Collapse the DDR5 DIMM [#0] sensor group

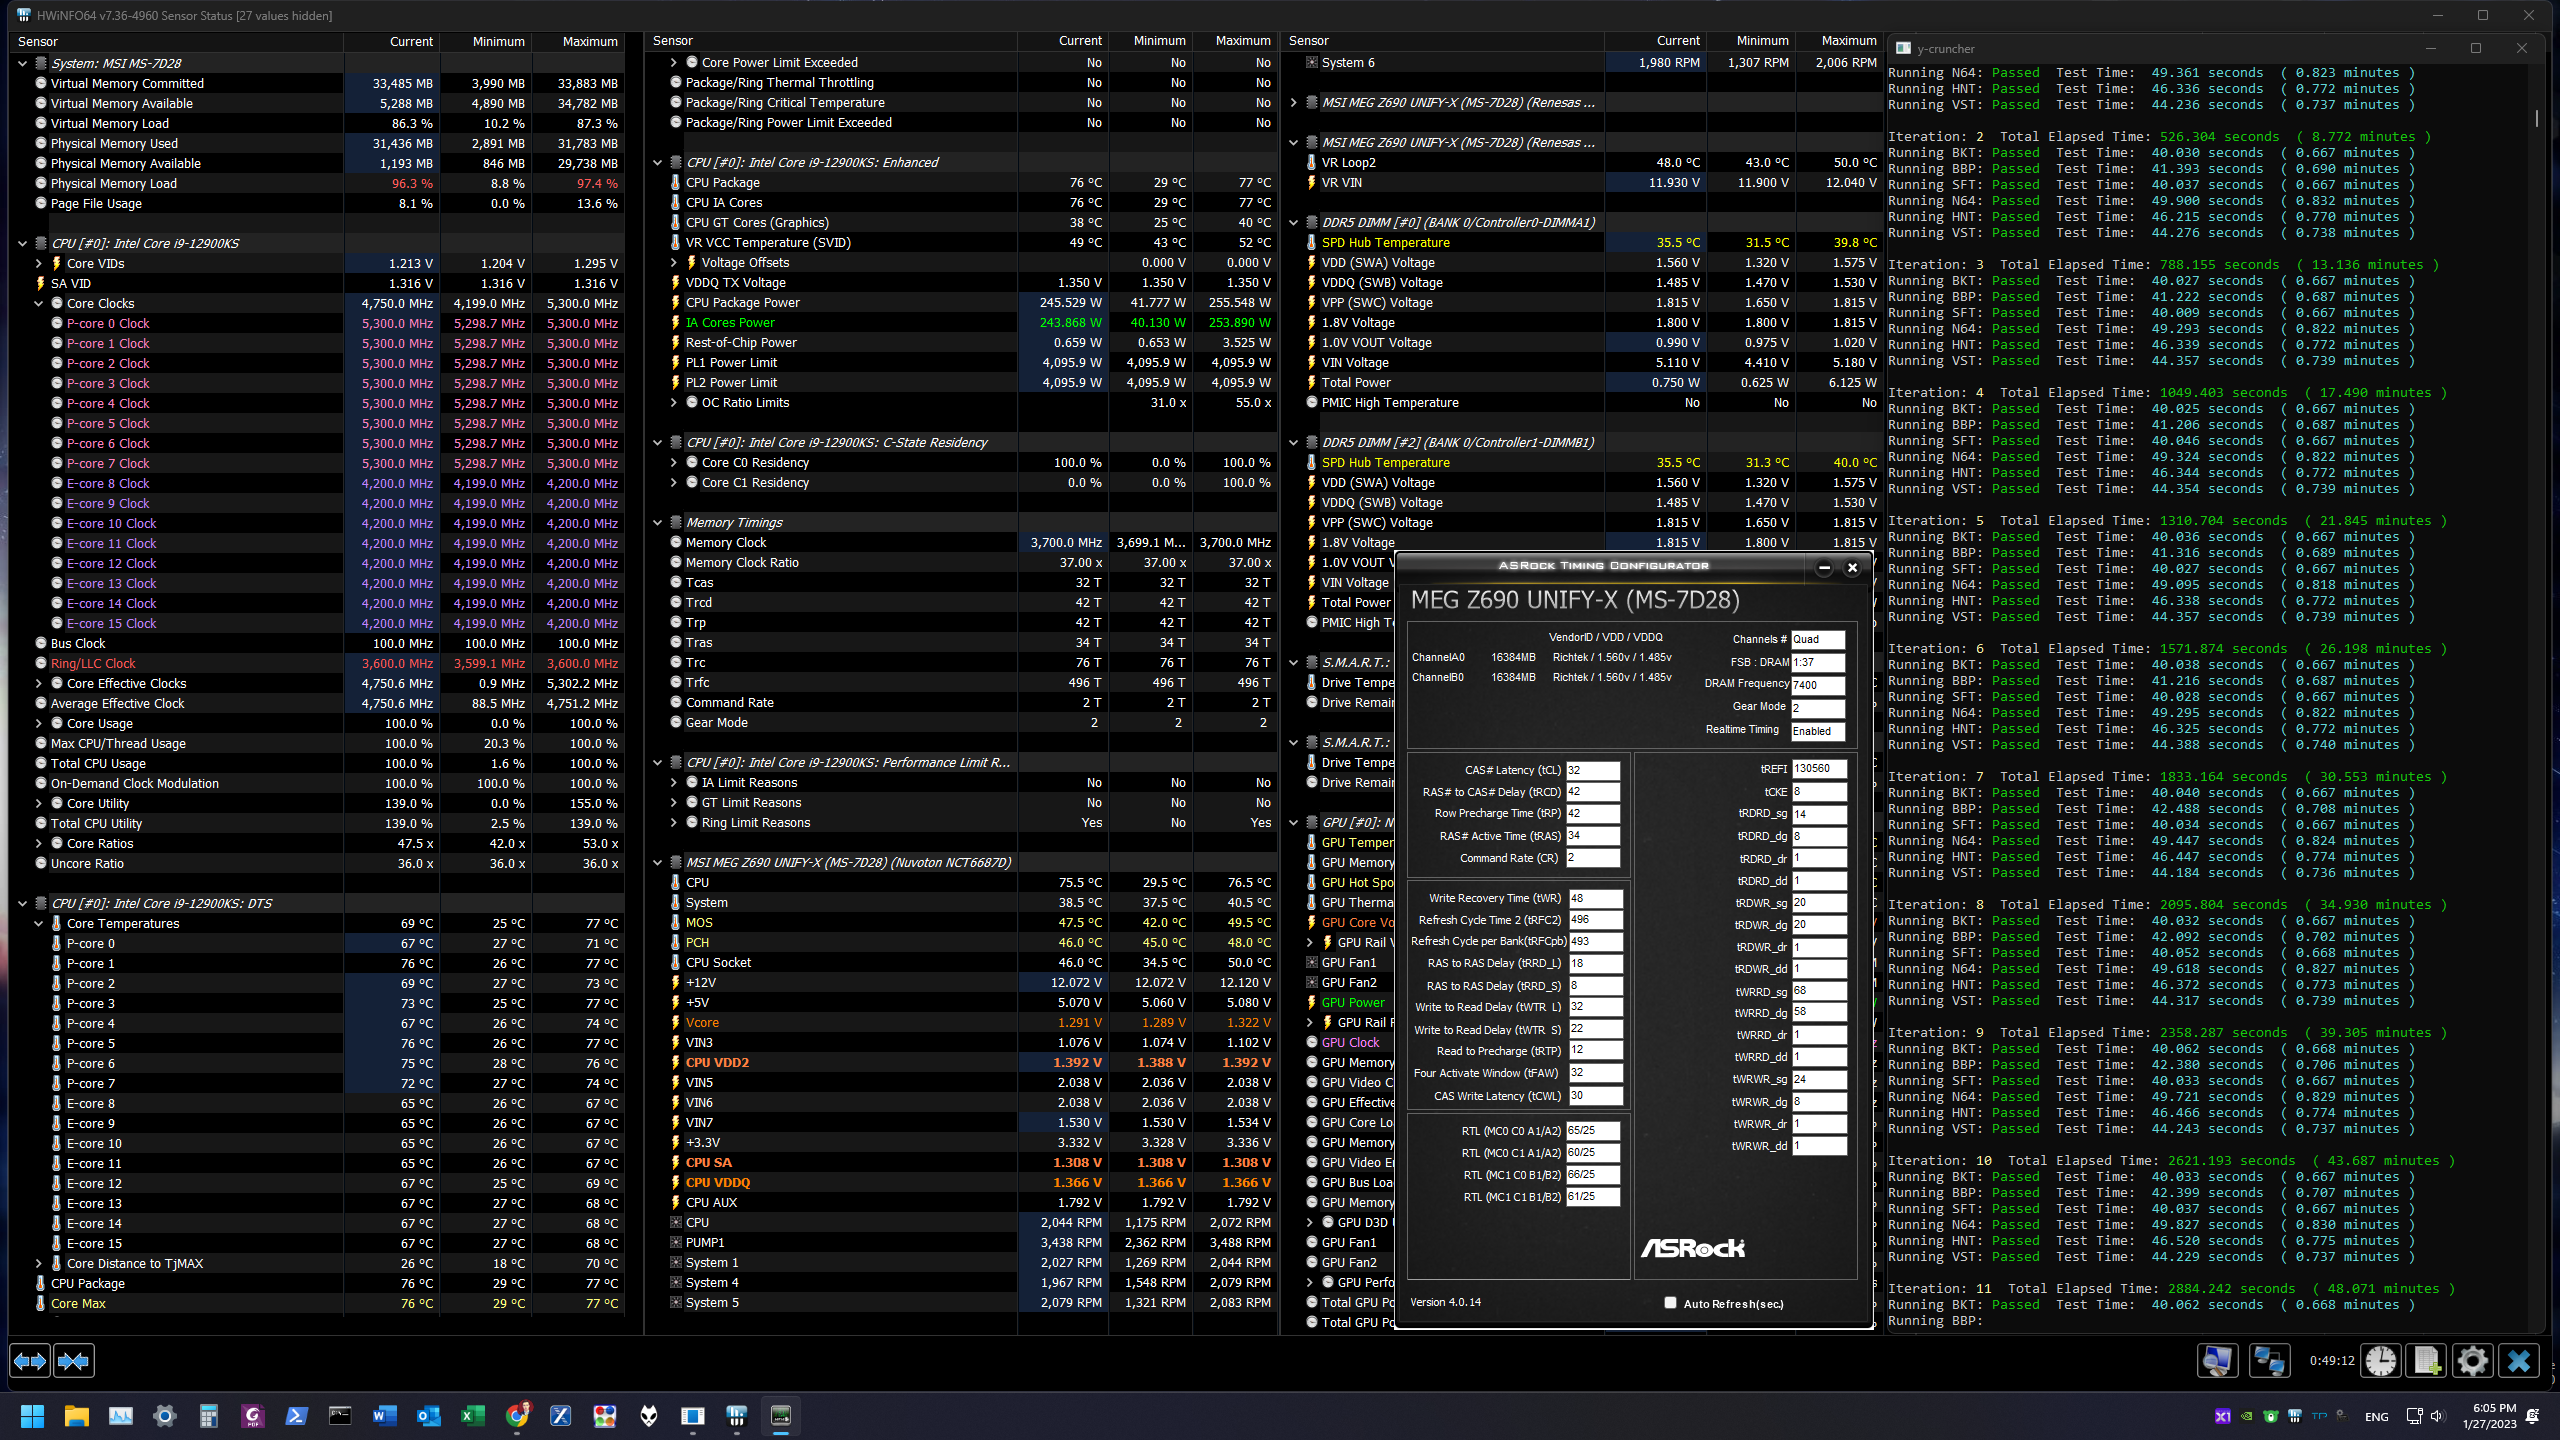(x=1293, y=222)
